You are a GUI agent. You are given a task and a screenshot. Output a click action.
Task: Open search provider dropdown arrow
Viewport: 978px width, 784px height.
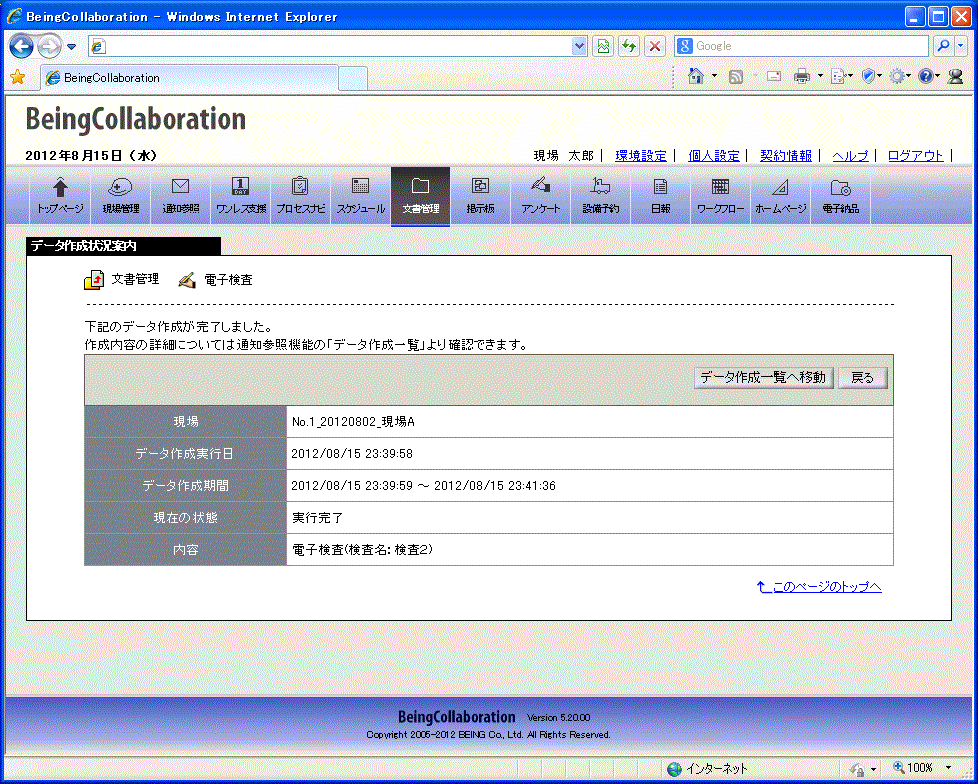click(x=959, y=46)
